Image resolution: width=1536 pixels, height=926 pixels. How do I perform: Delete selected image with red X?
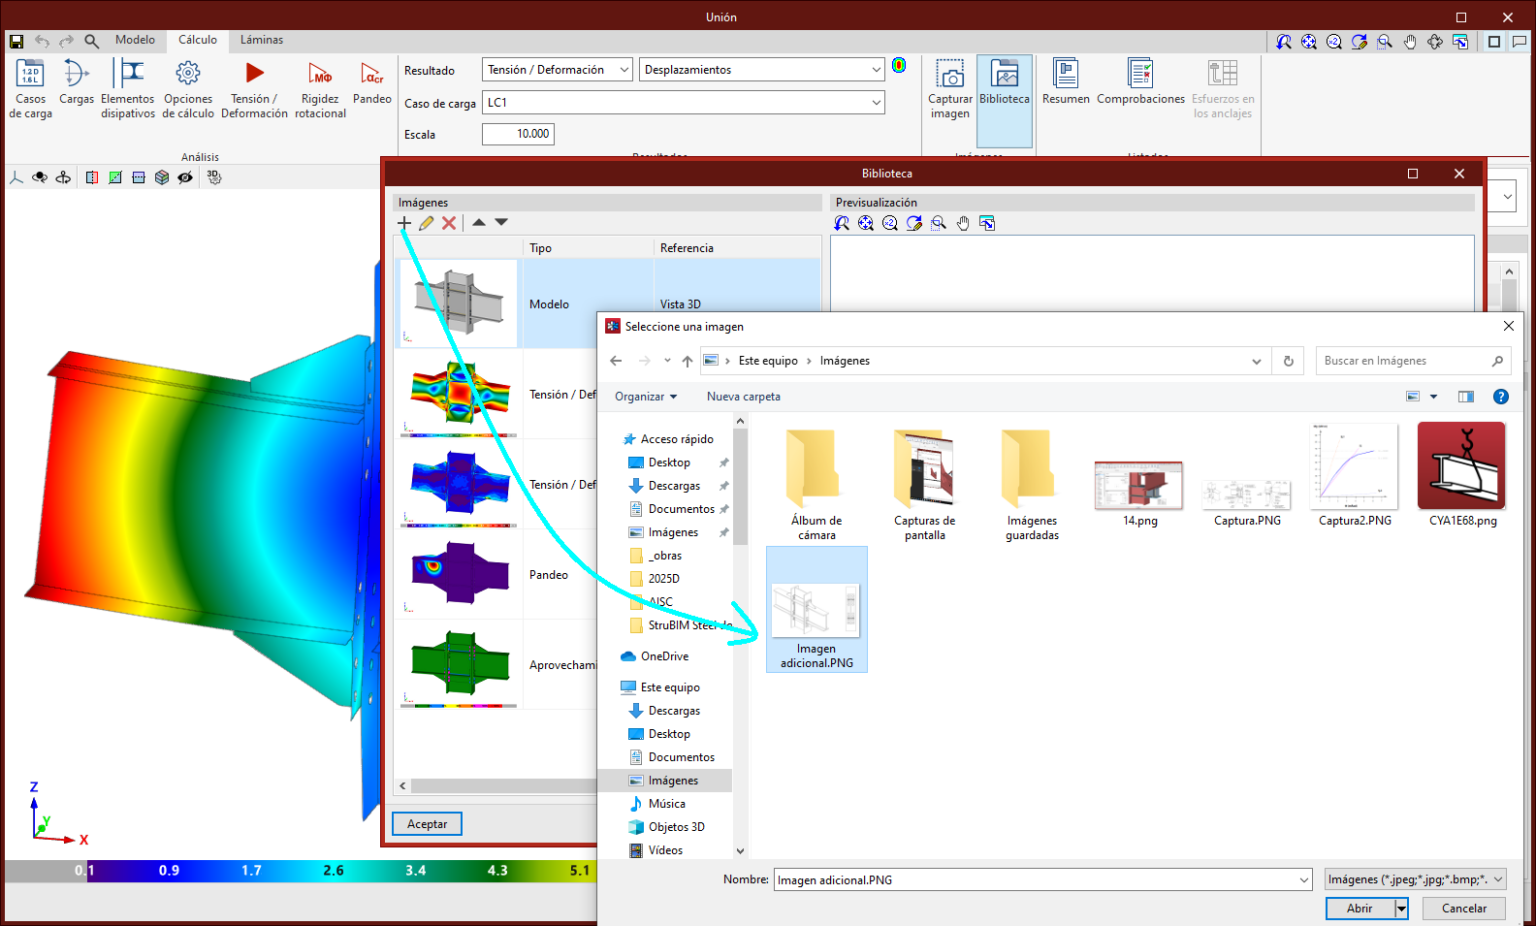(x=449, y=223)
